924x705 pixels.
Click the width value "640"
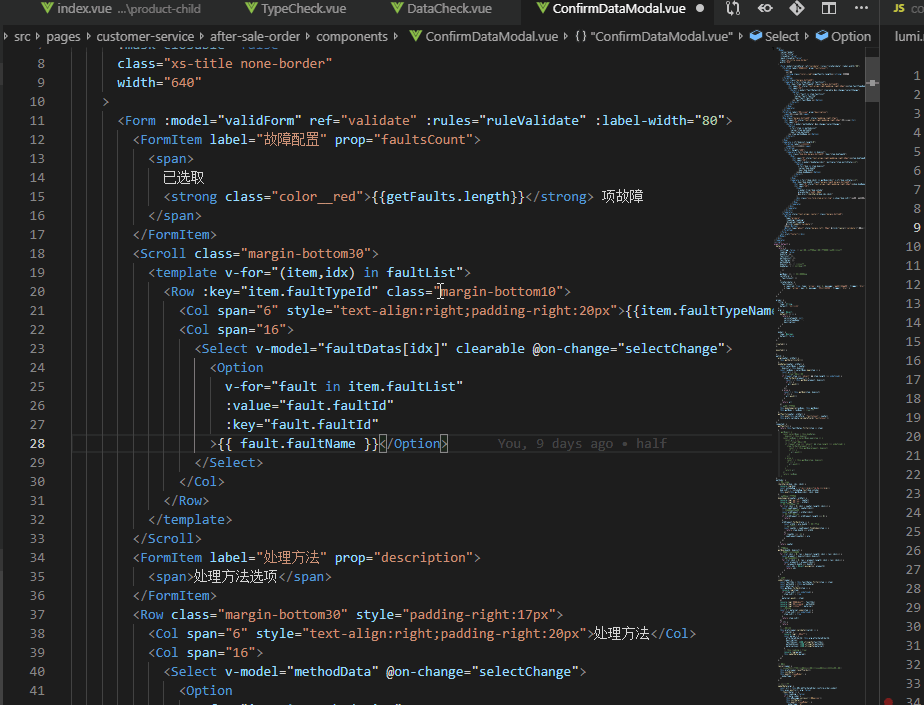[x=183, y=82]
